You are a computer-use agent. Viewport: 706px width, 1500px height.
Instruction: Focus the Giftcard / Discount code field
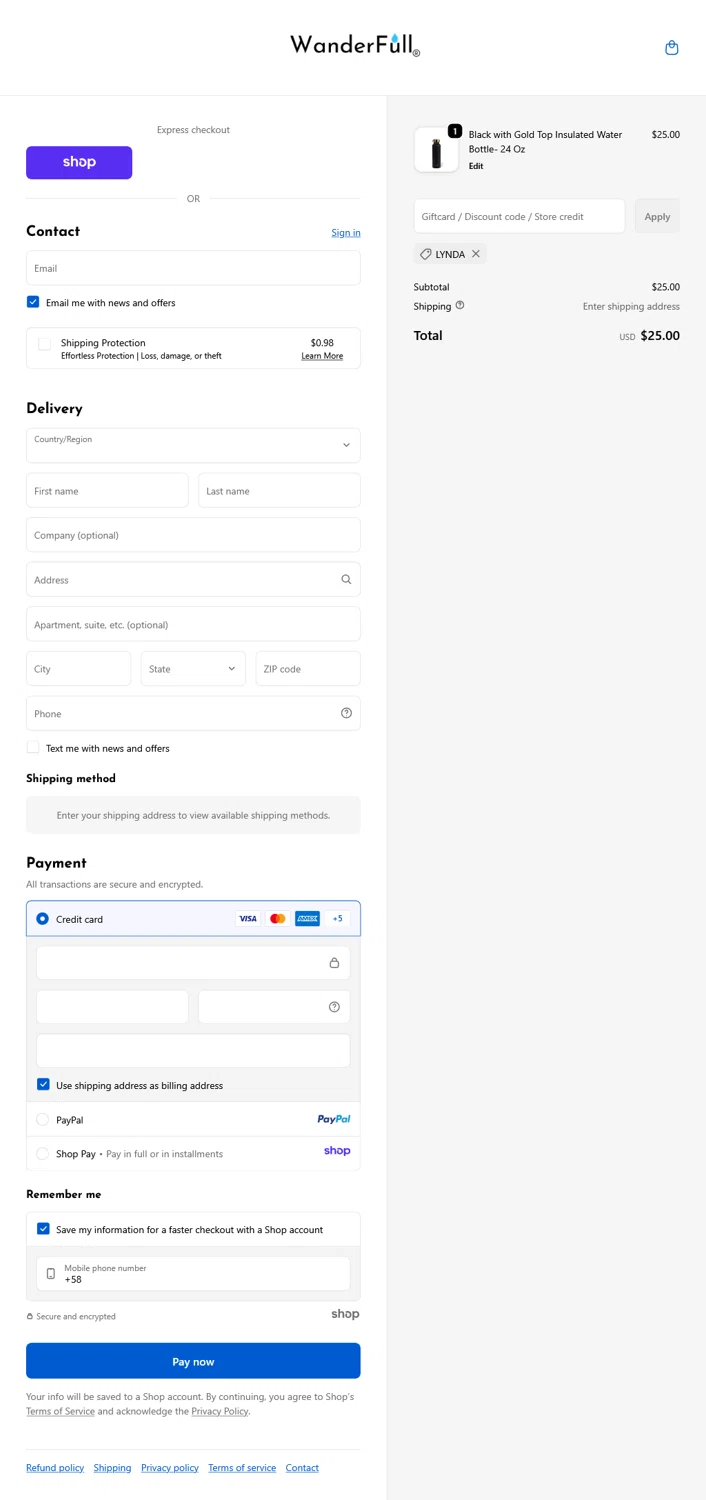pos(519,217)
